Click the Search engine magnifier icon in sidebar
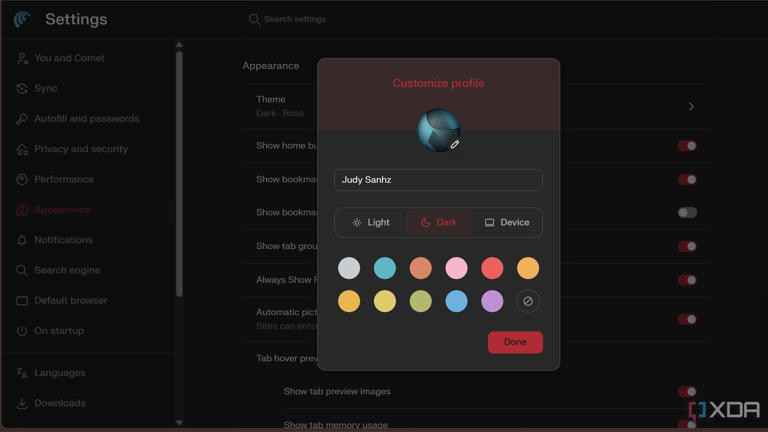 pos(22,270)
